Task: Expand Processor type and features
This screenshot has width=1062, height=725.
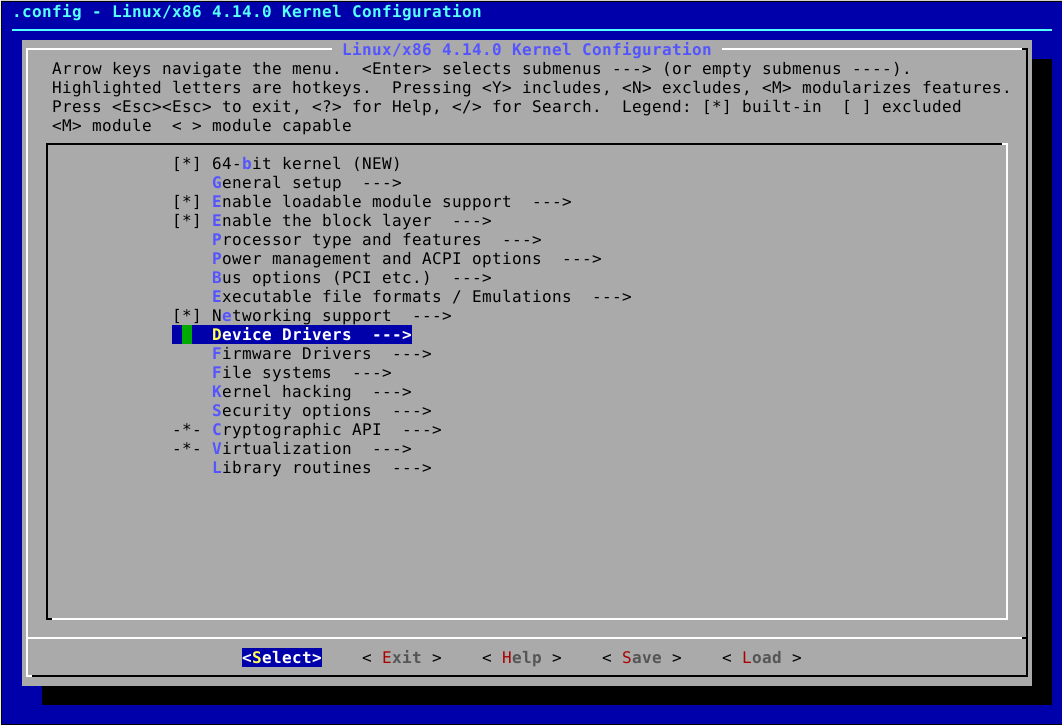Action: (320, 239)
